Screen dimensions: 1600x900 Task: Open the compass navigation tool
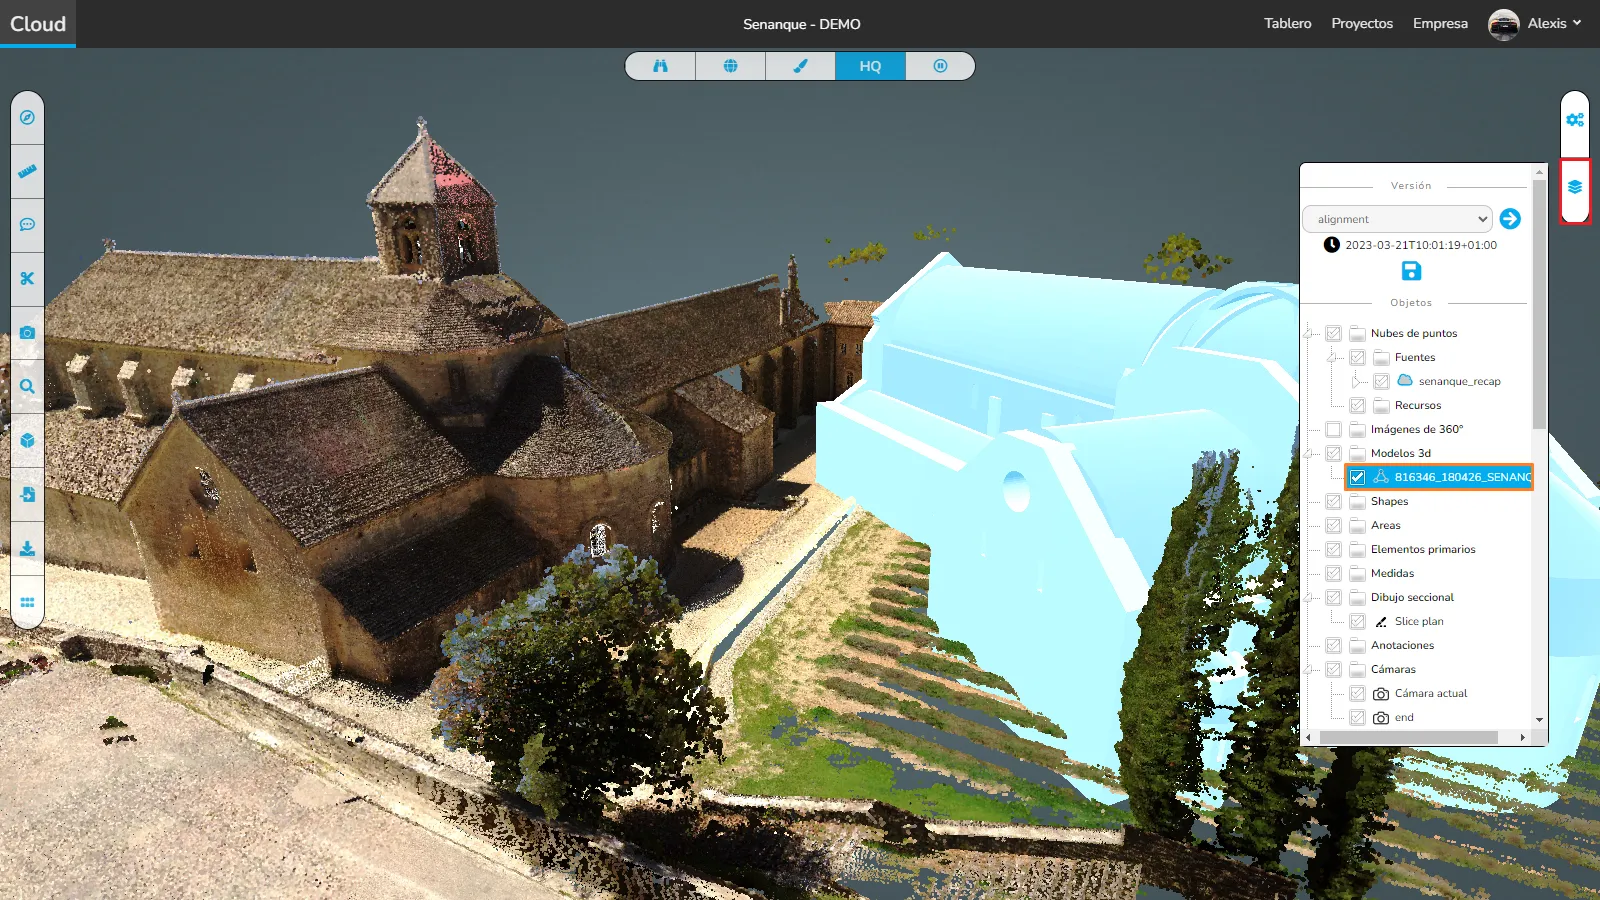pyautogui.click(x=27, y=117)
